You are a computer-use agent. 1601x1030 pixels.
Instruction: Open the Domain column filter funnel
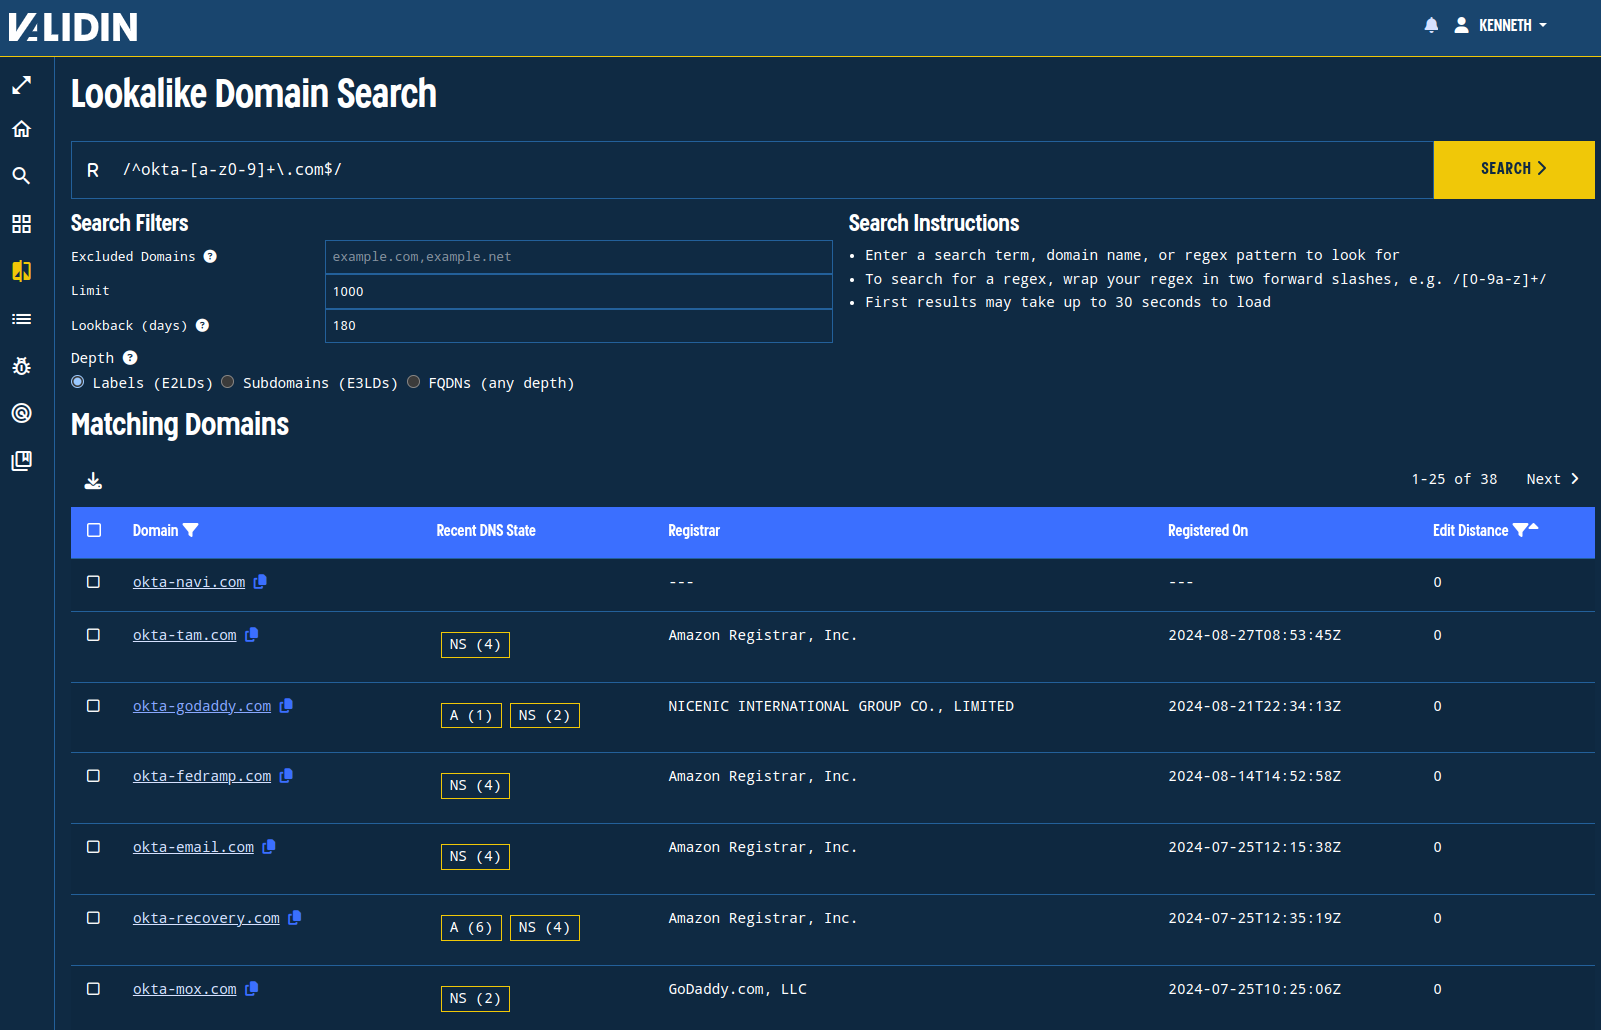click(191, 530)
